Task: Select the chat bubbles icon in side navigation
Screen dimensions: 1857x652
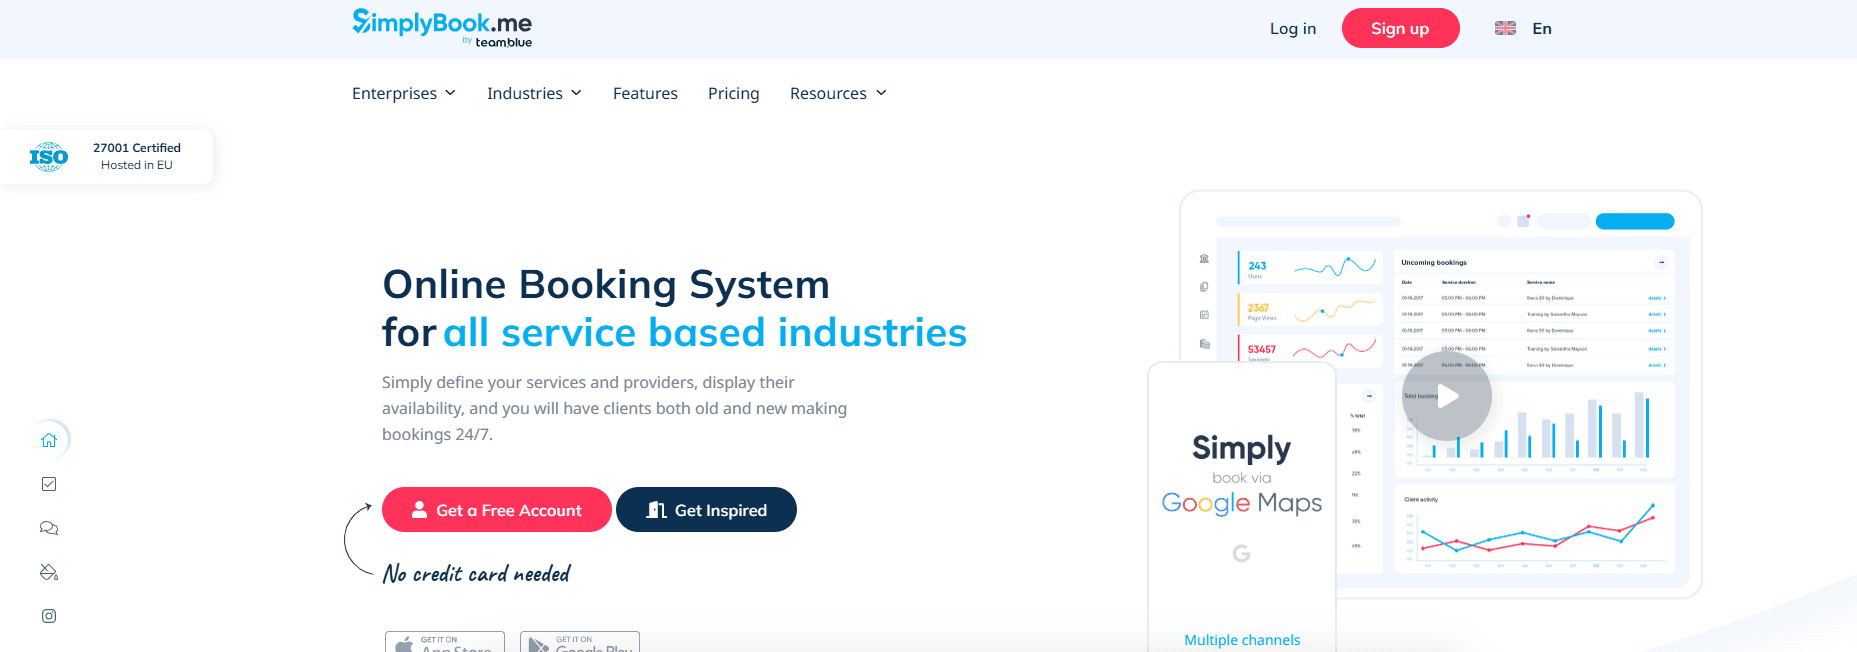Action: point(49,528)
